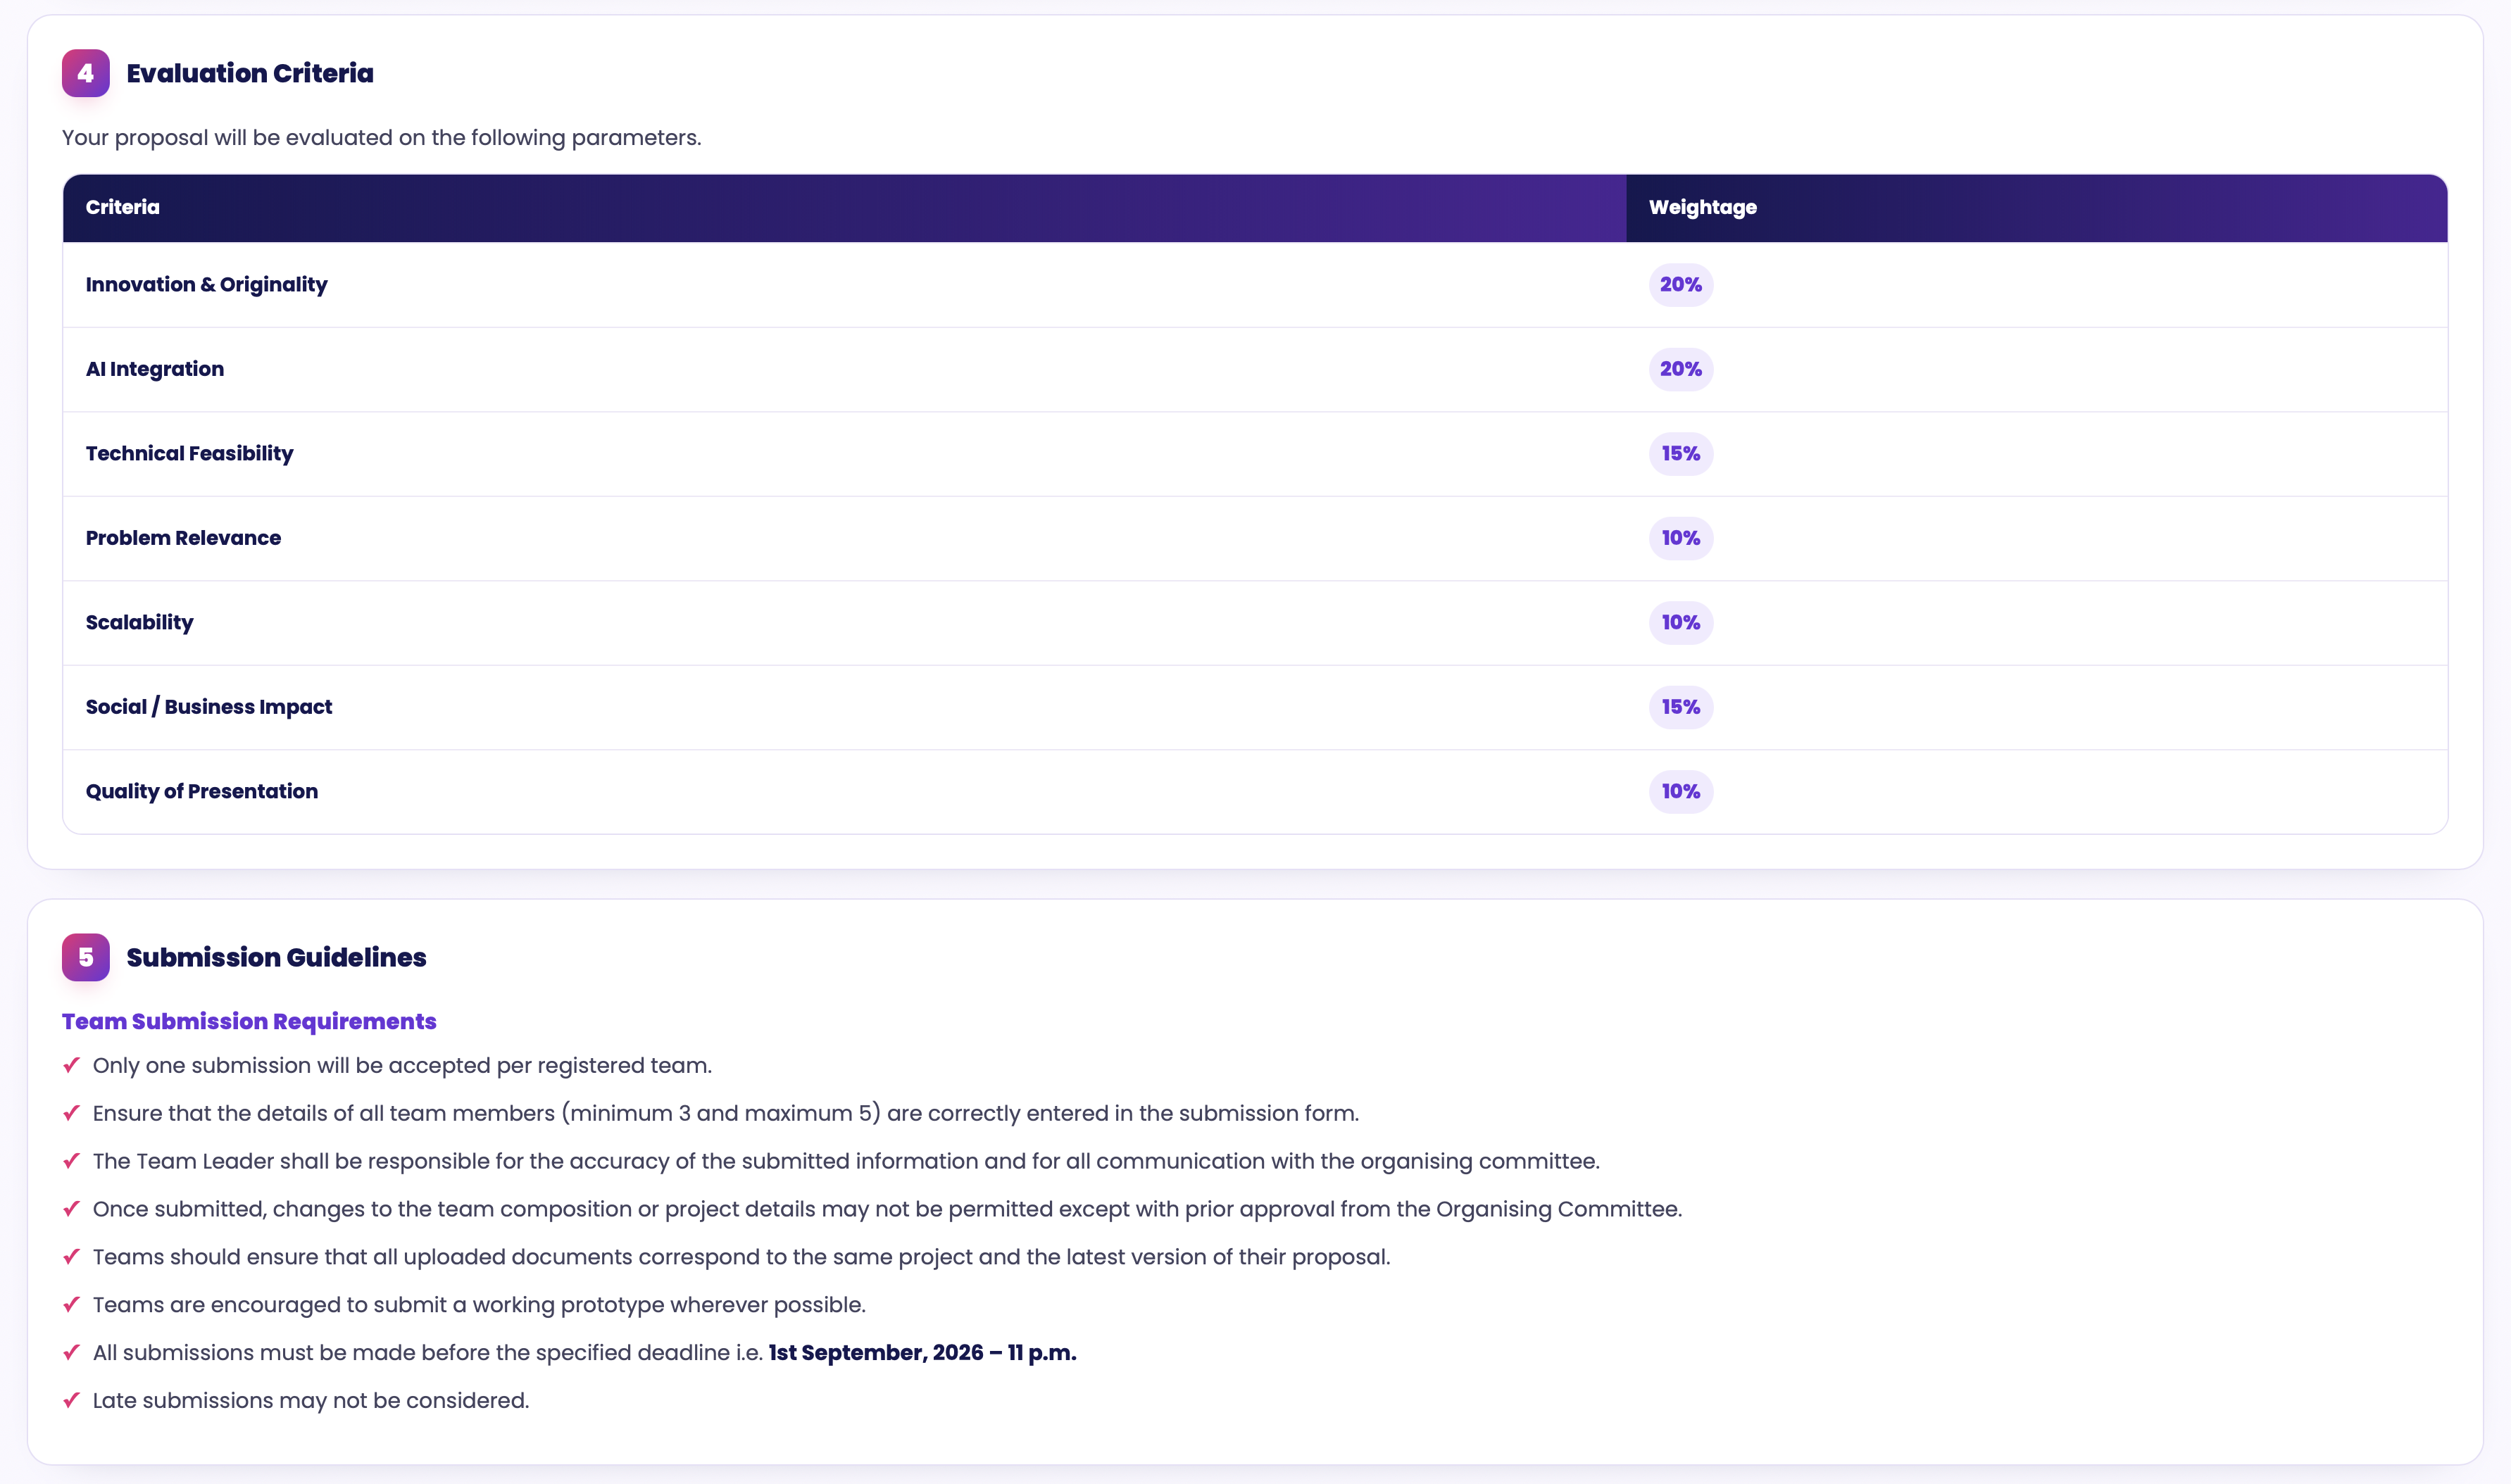2511x1484 pixels.
Task: Click the Team Leader responsibility line
Action: pyautogui.click(x=846, y=1161)
